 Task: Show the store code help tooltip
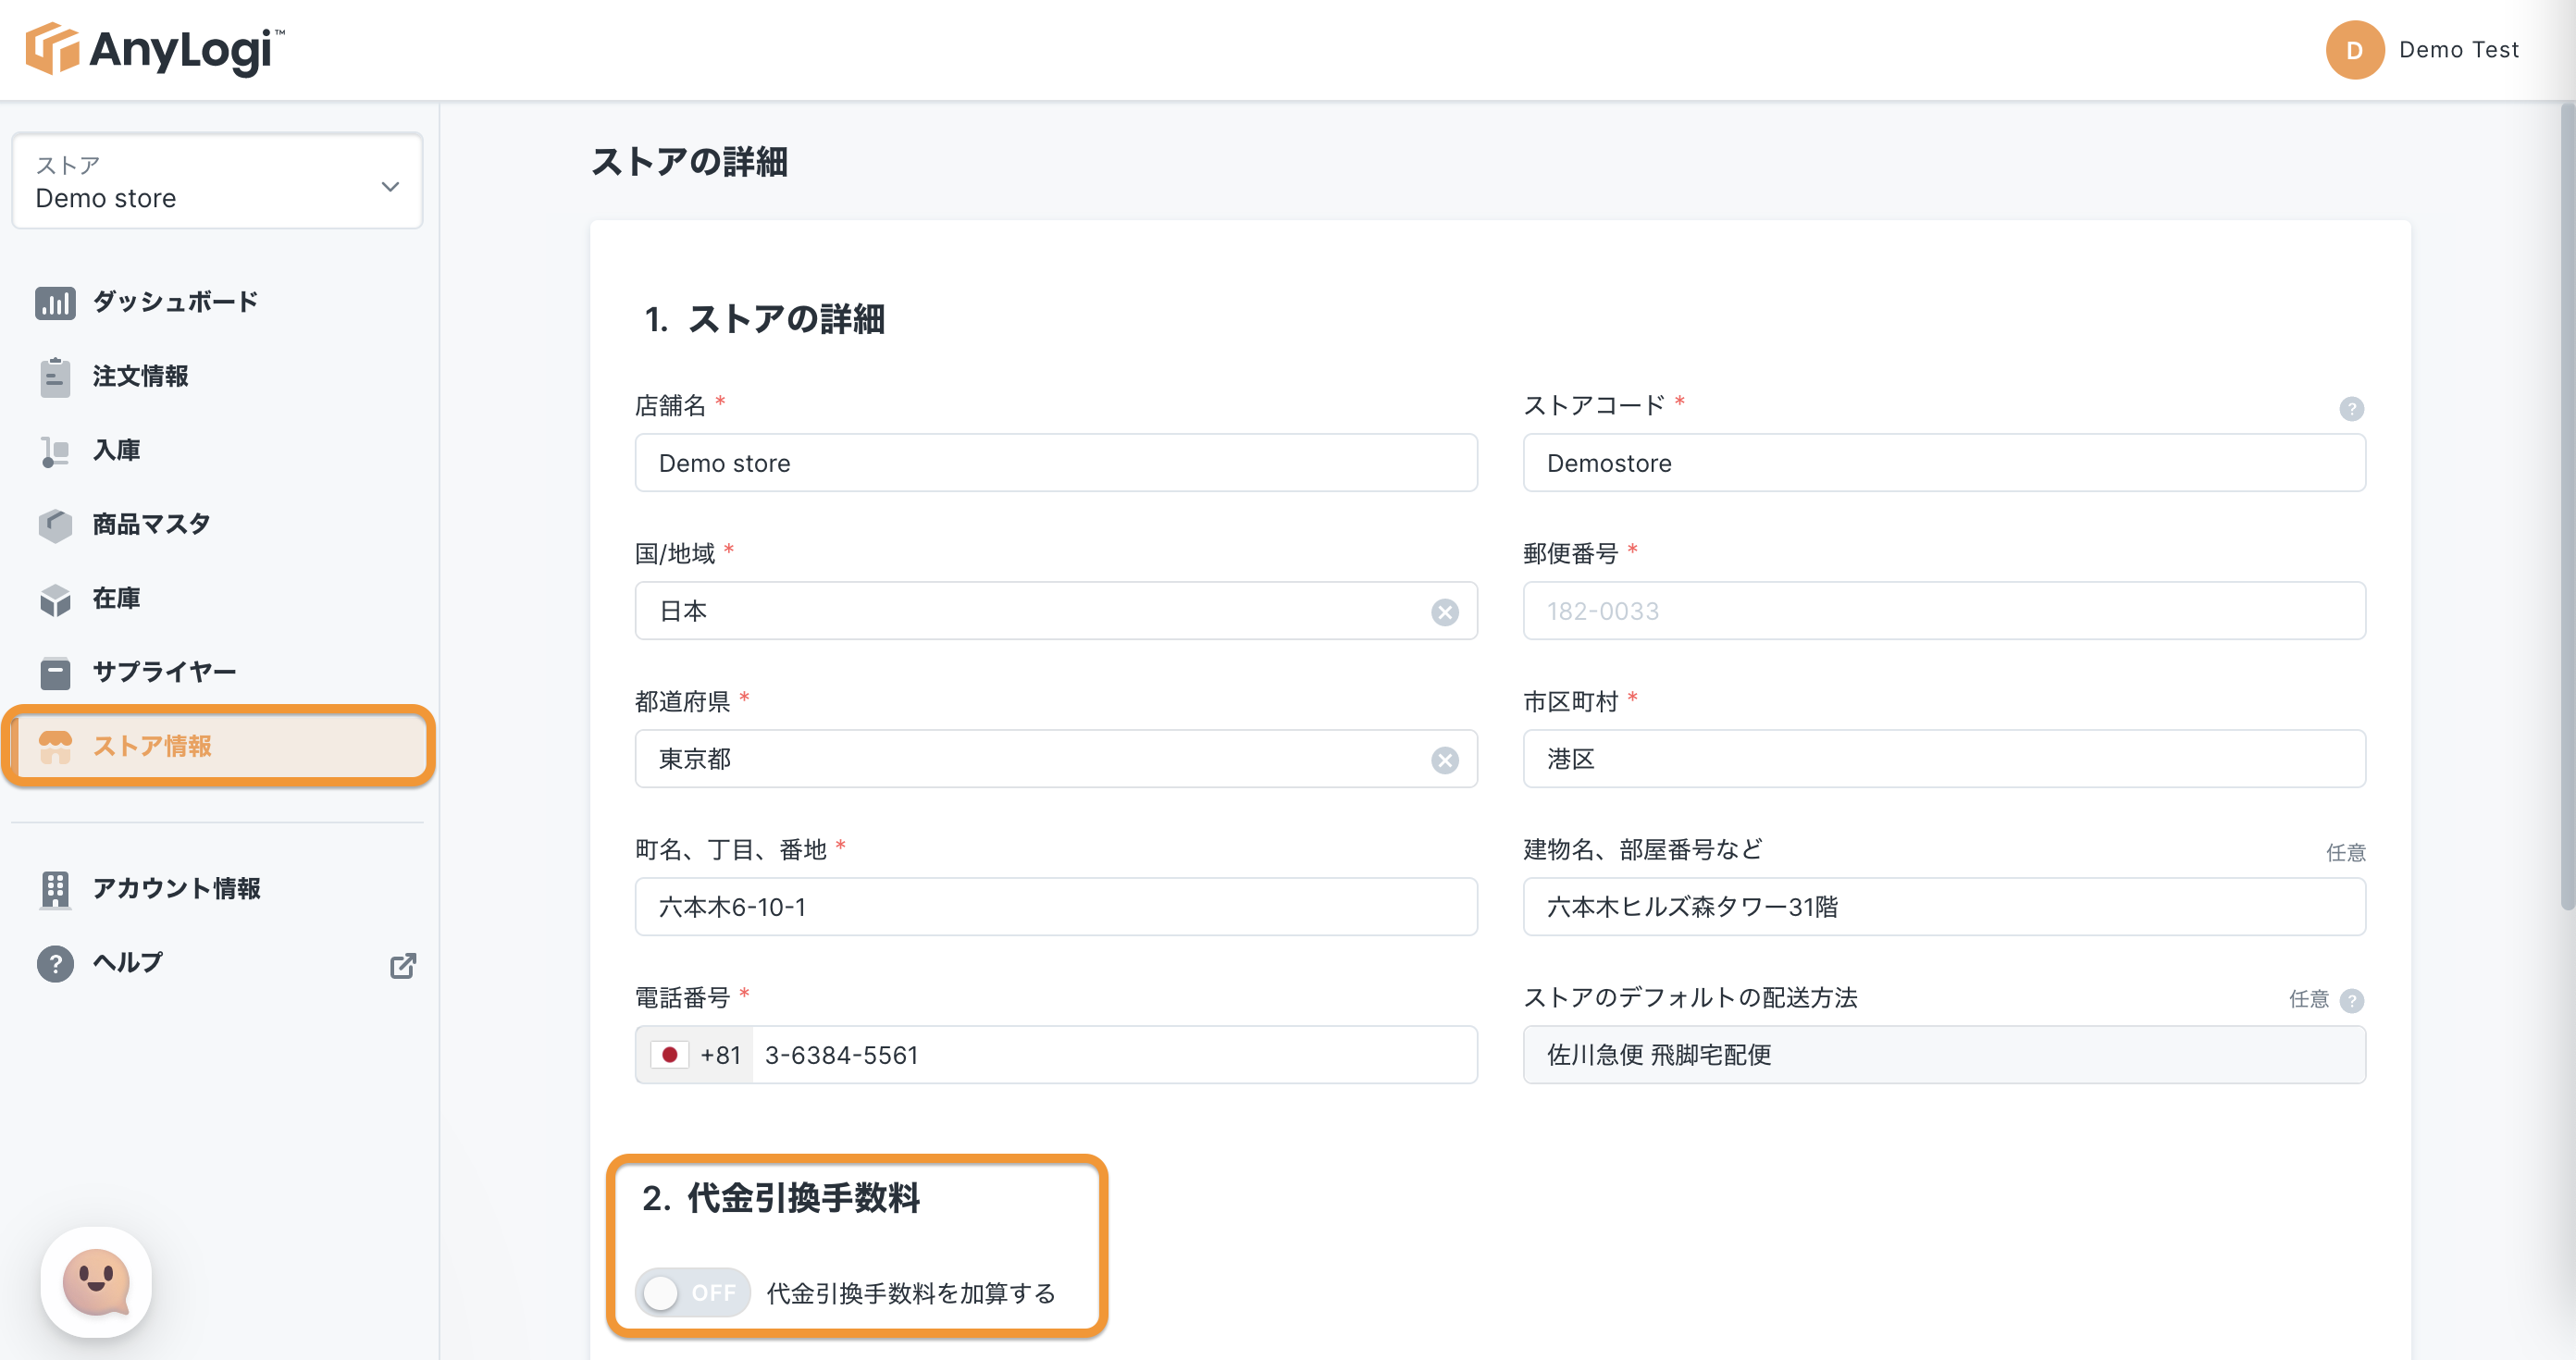[2351, 408]
